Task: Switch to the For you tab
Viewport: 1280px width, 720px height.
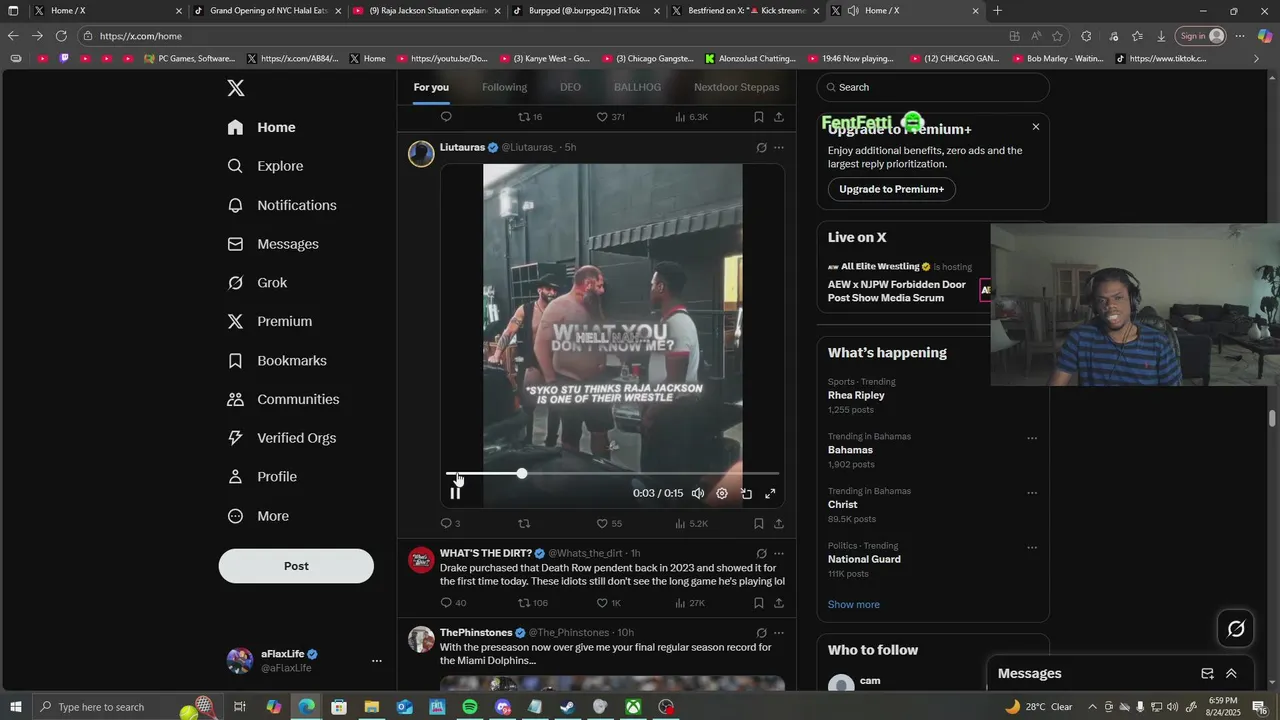Action: (431, 87)
